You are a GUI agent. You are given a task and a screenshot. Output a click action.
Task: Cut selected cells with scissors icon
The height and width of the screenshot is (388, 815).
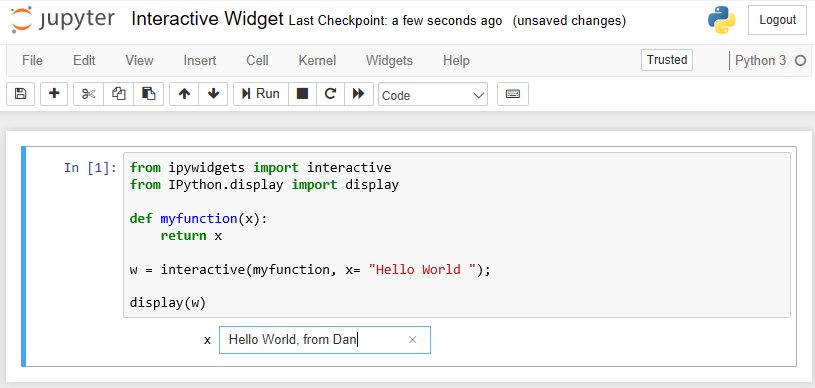[x=88, y=94]
